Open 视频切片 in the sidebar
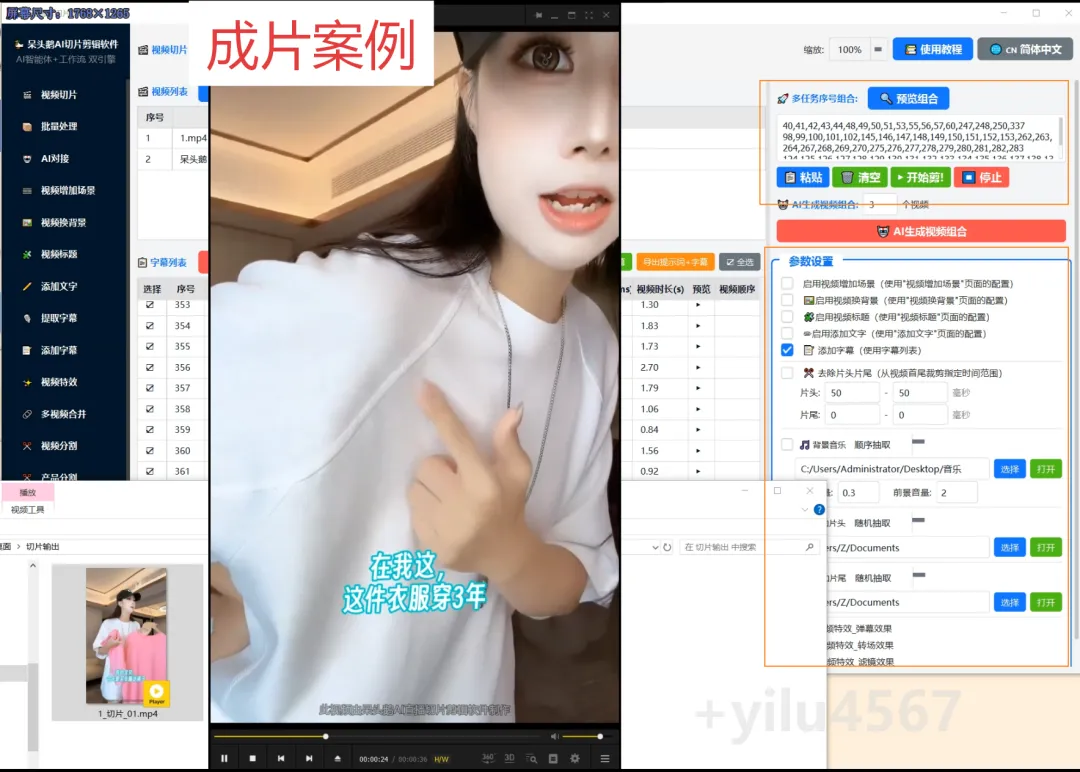 click(59, 95)
